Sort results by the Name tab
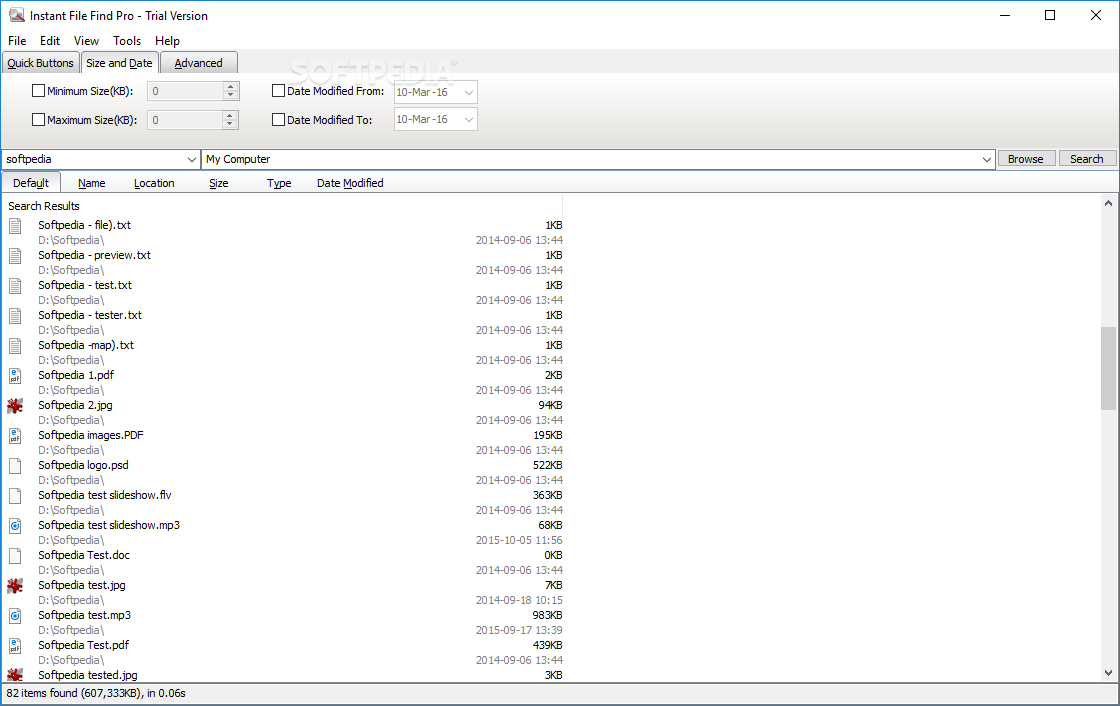The image size is (1120, 706). point(91,183)
